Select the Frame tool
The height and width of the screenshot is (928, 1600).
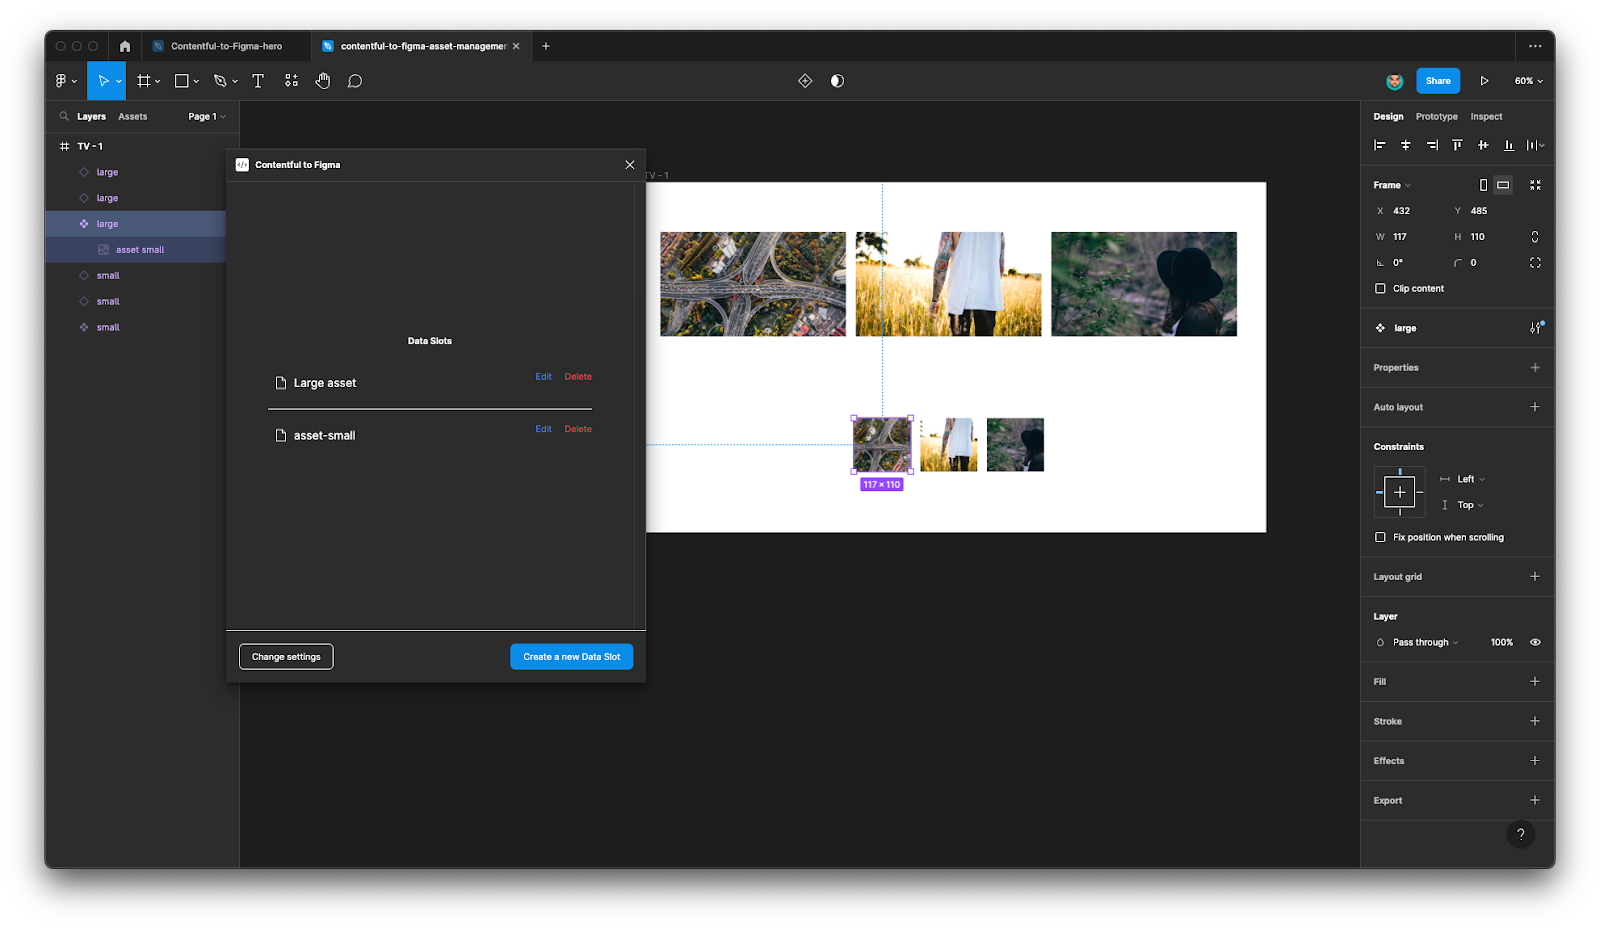pos(144,81)
